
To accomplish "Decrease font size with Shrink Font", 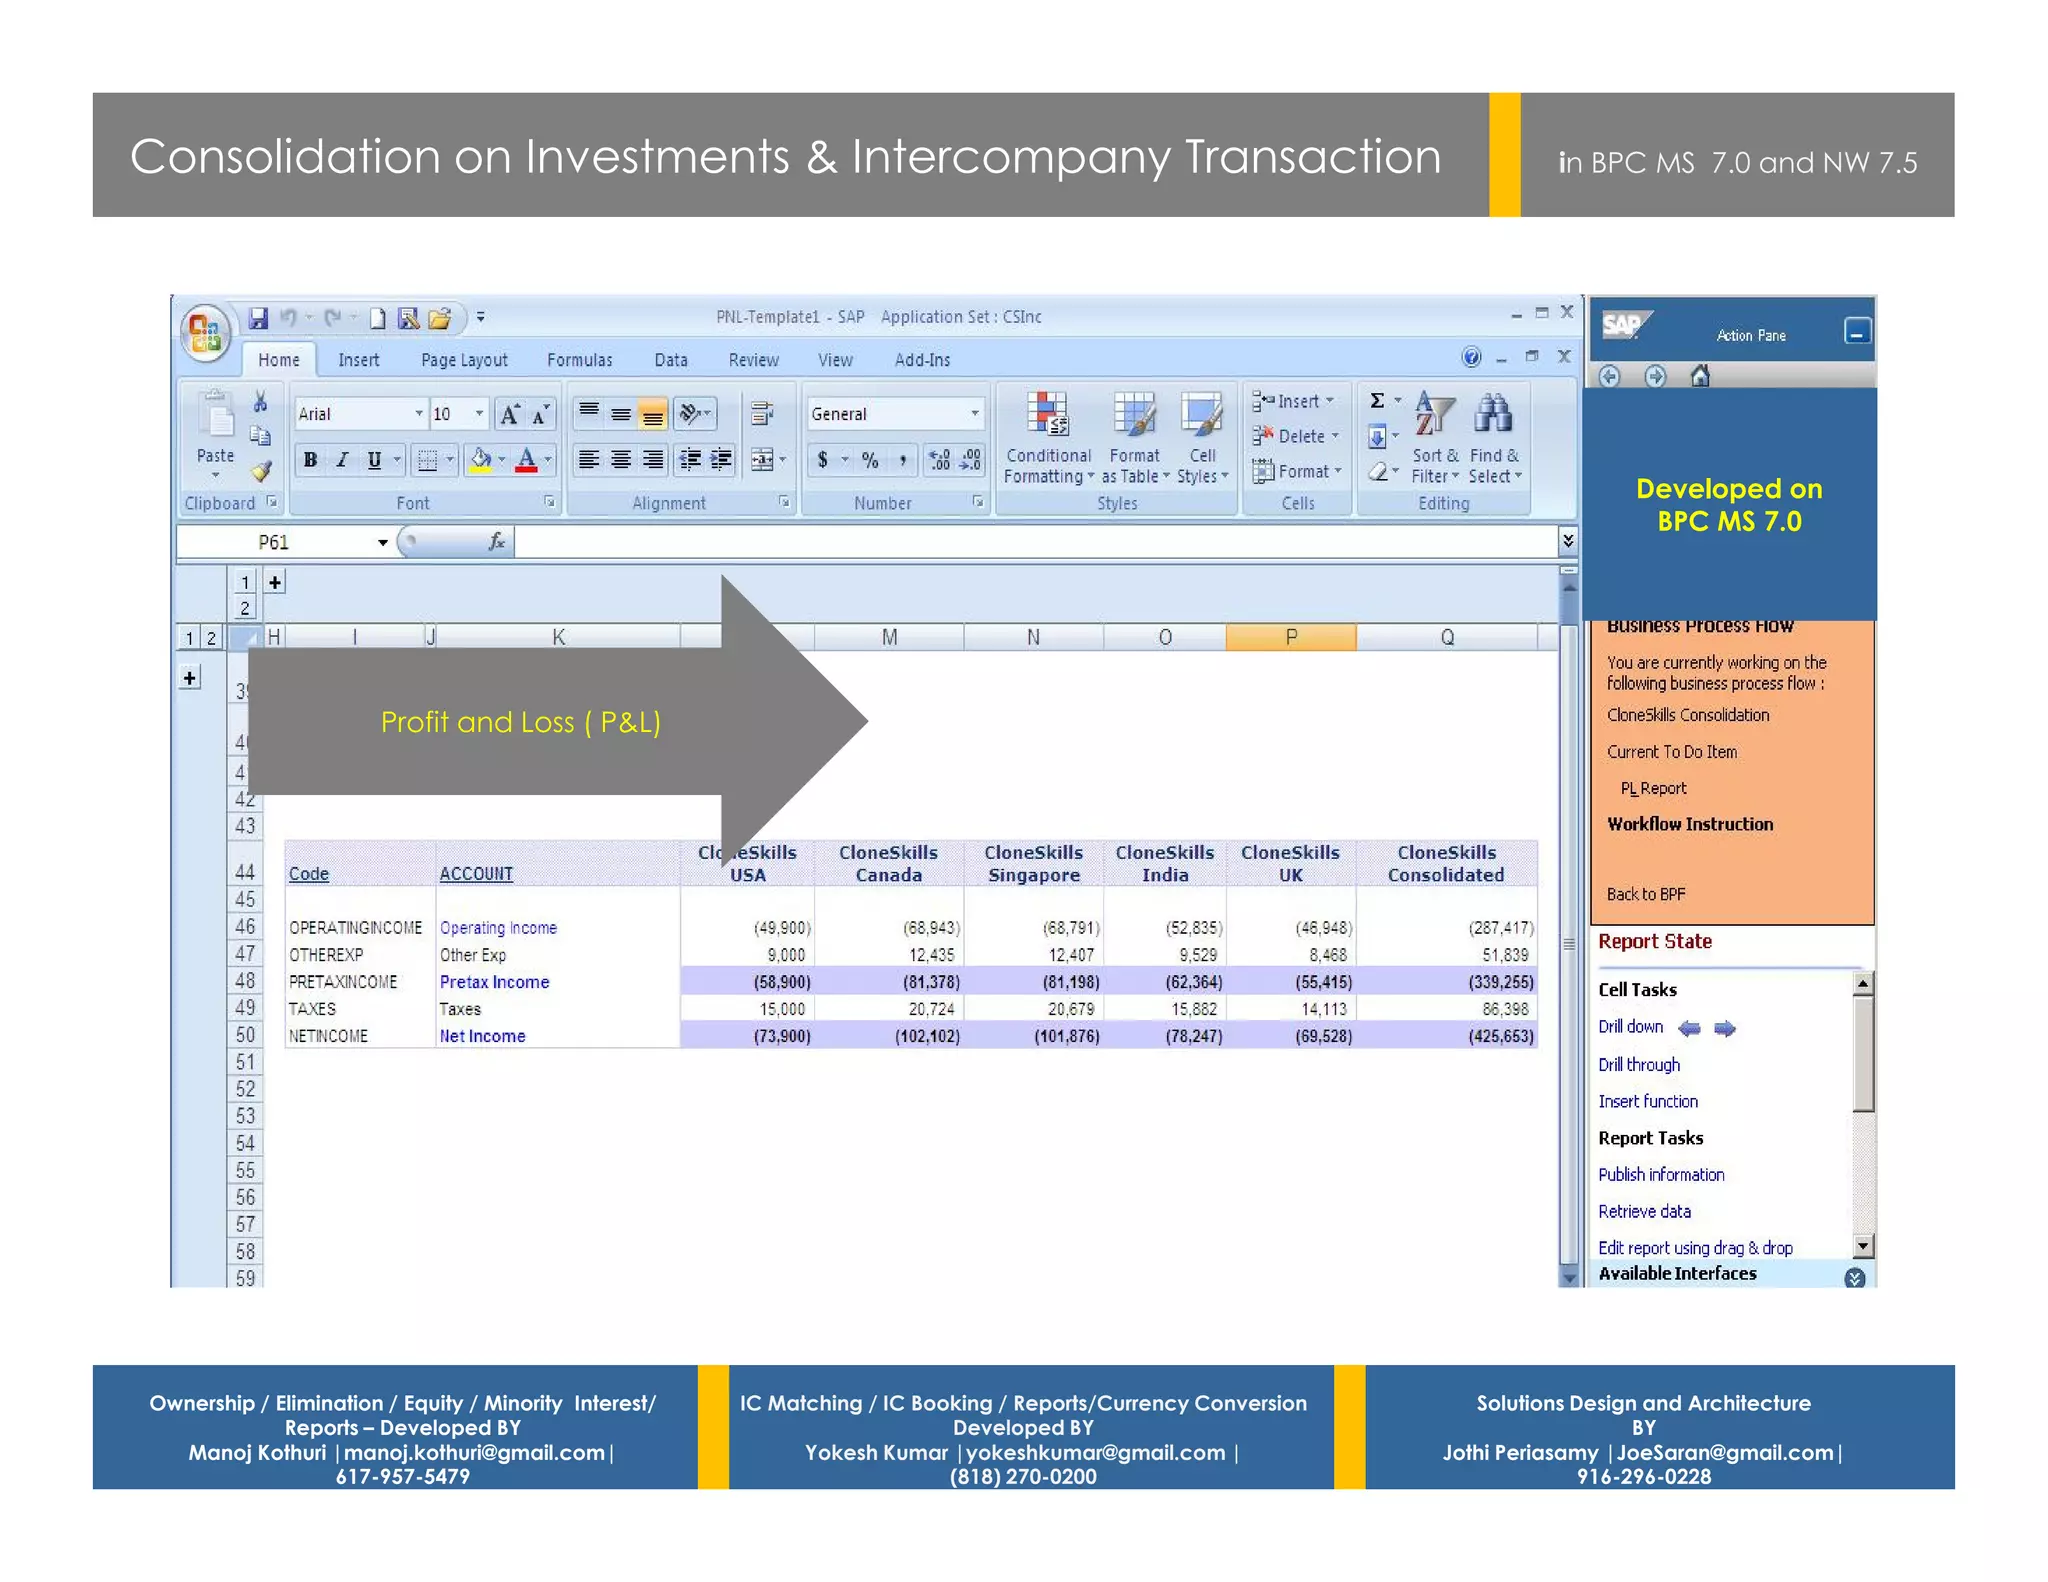I will coord(540,414).
